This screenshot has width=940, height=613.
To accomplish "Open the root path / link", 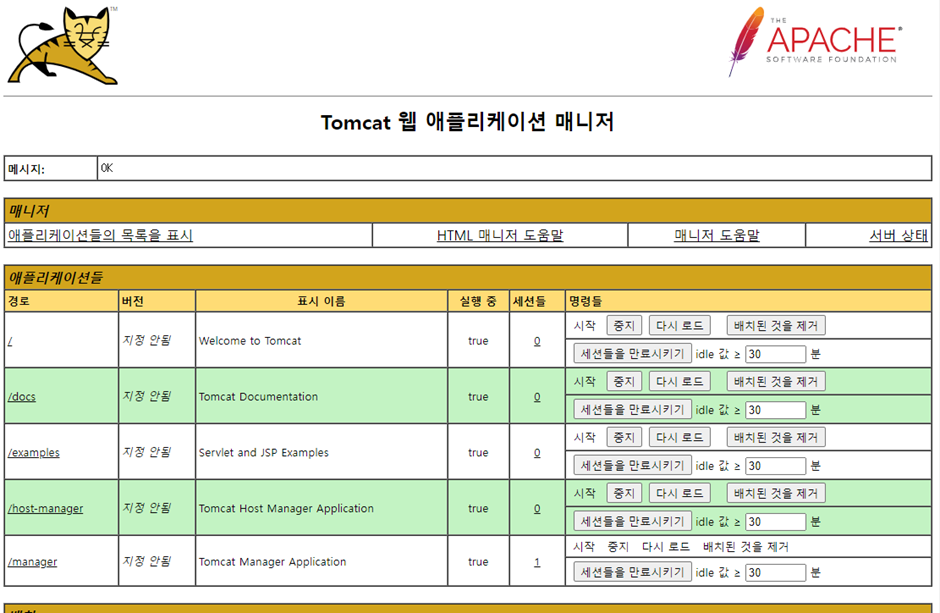I will 10,341.
